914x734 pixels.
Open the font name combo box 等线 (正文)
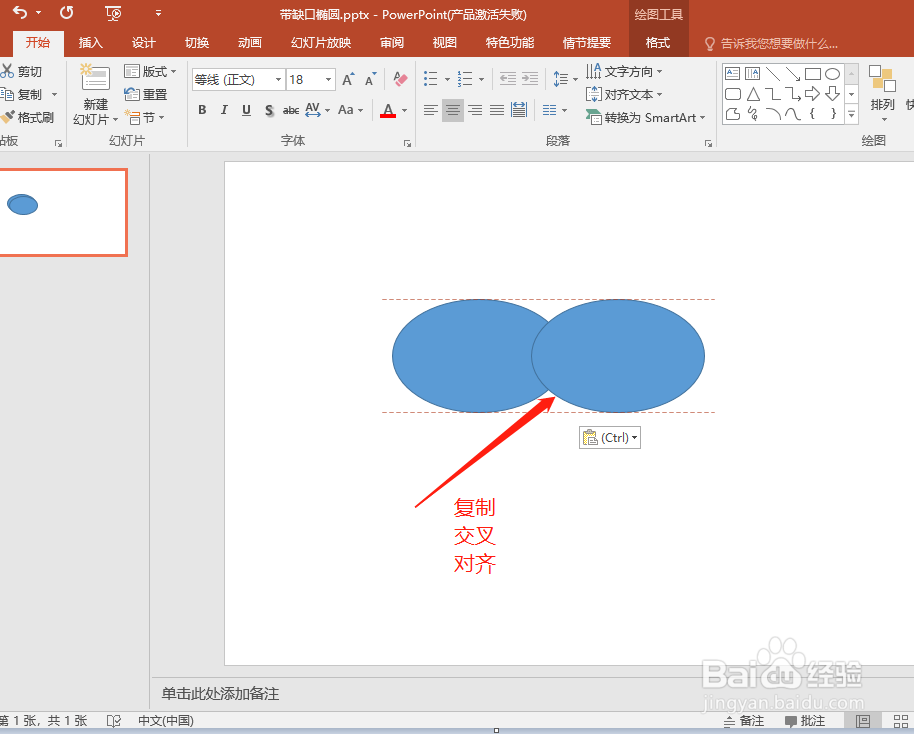(238, 79)
